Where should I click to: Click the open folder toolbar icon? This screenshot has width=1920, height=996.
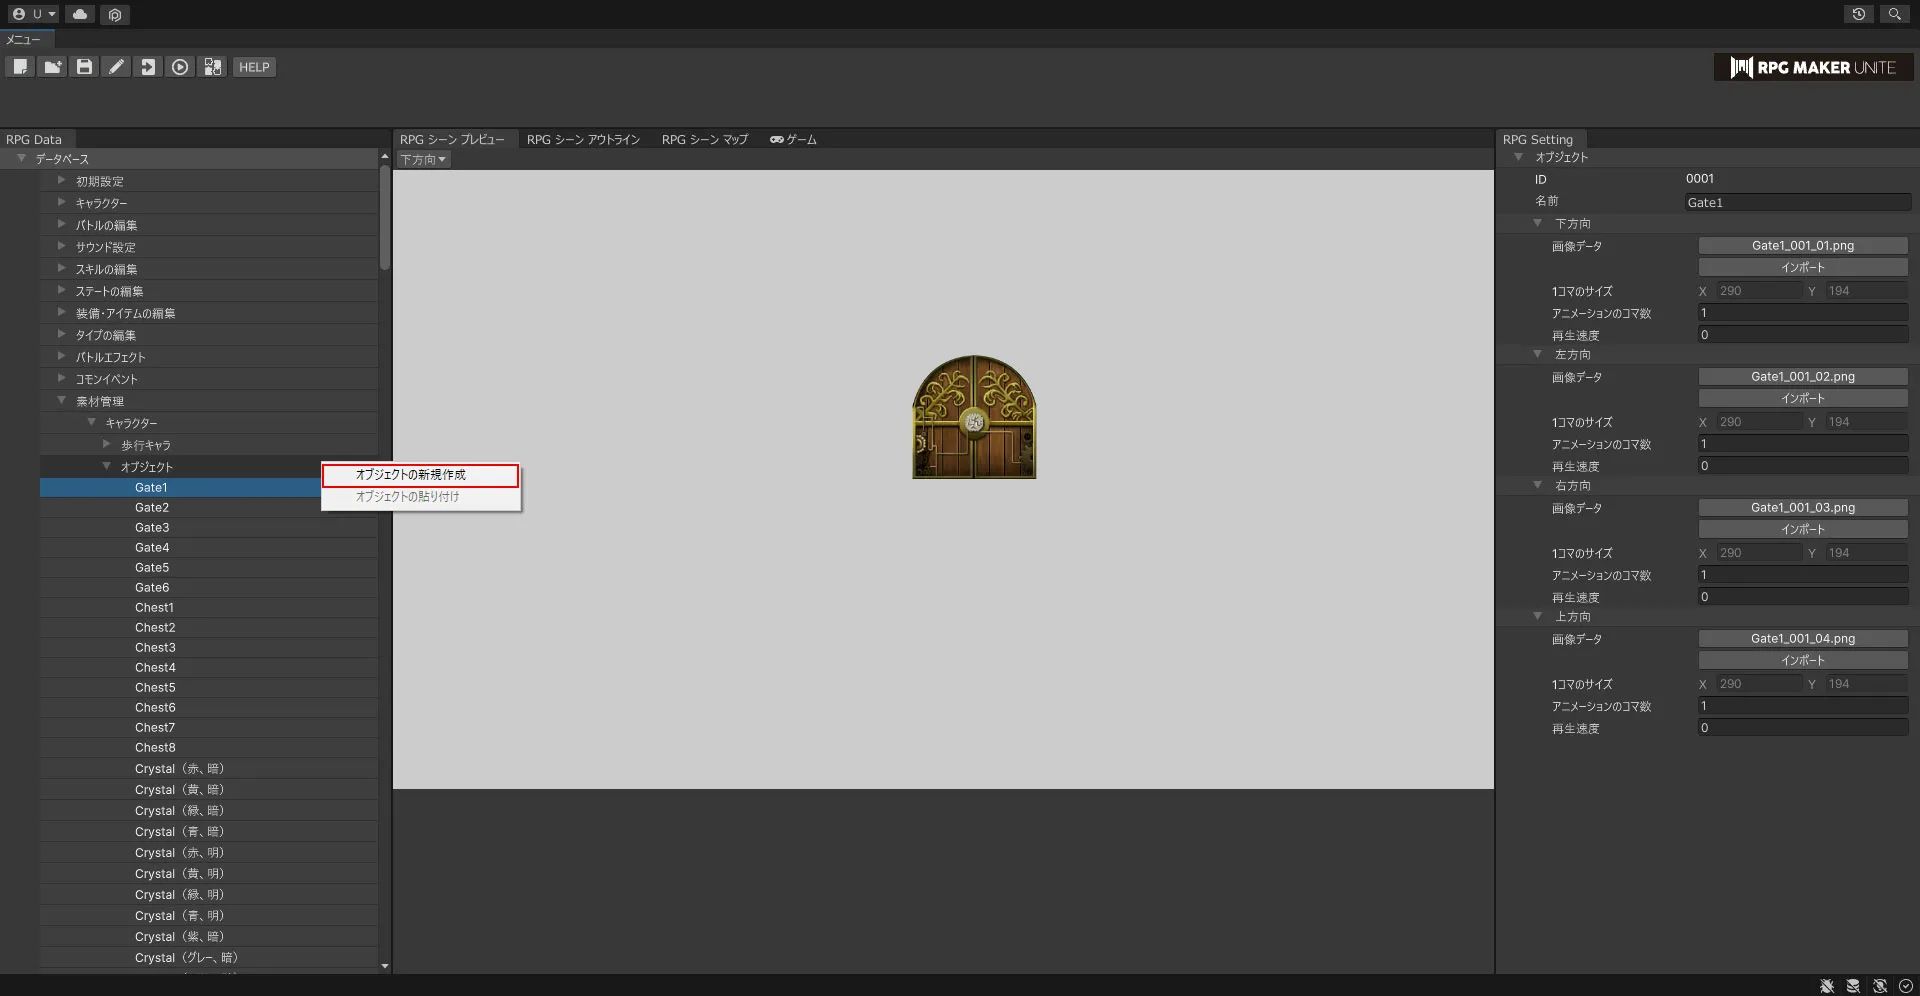pyautogui.click(x=52, y=67)
